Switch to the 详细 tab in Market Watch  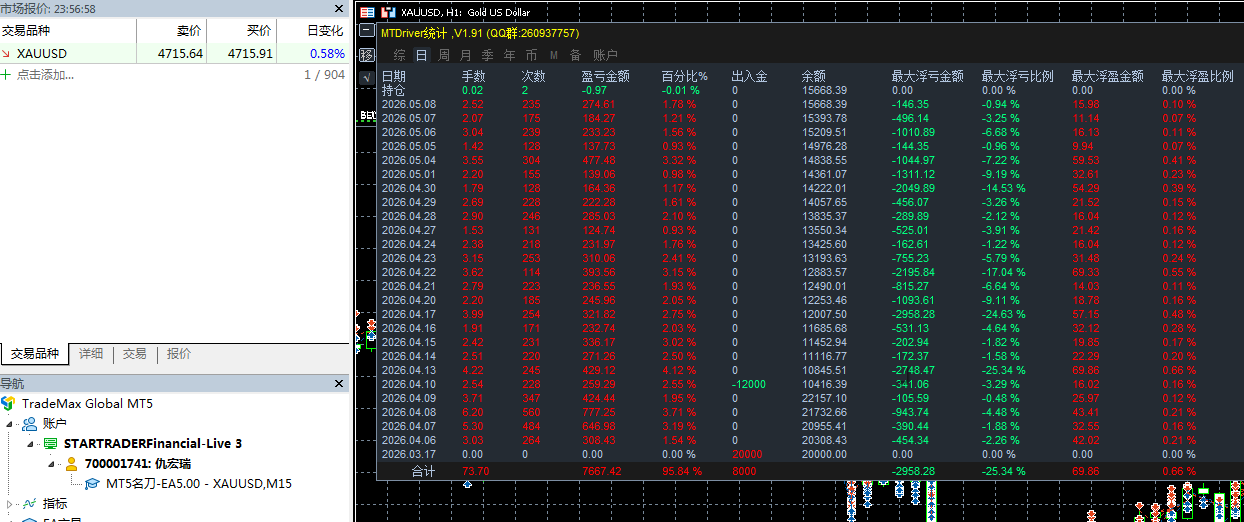(x=91, y=354)
